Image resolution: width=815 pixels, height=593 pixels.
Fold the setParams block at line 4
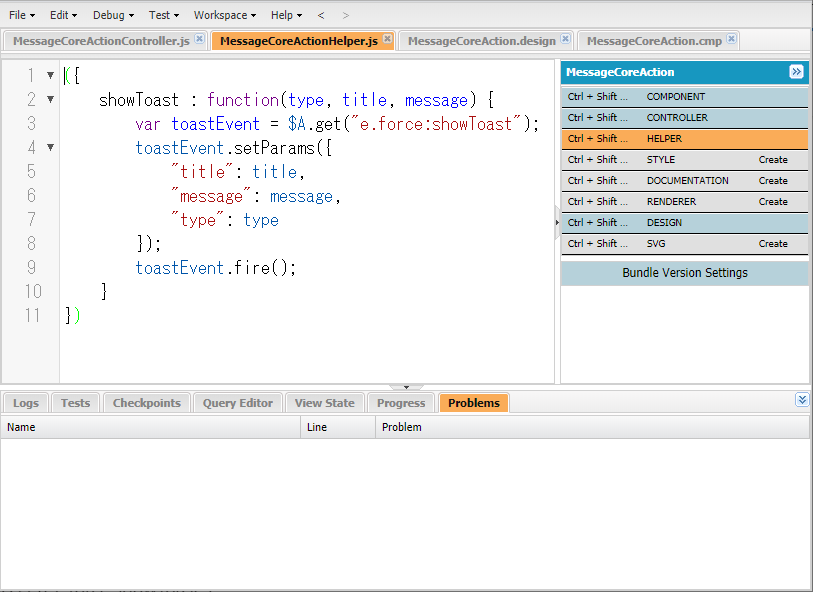pos(51,148)
